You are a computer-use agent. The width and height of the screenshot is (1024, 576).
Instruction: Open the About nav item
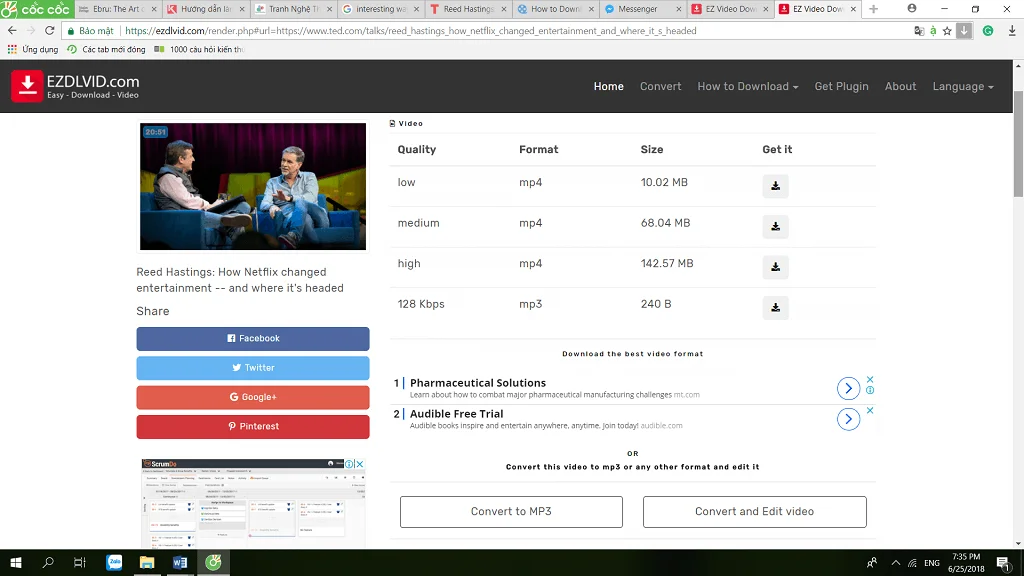click(x=901, y=86)
